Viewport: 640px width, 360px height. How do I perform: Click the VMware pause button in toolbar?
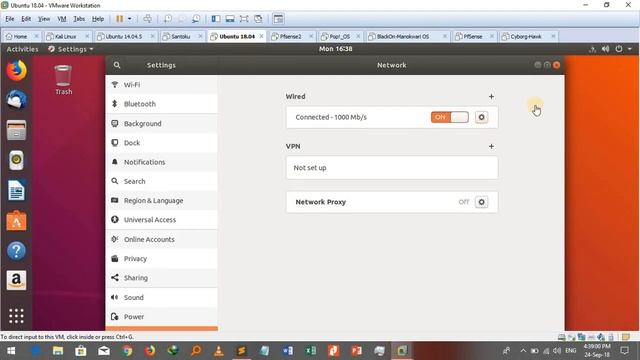click(120, 19)
